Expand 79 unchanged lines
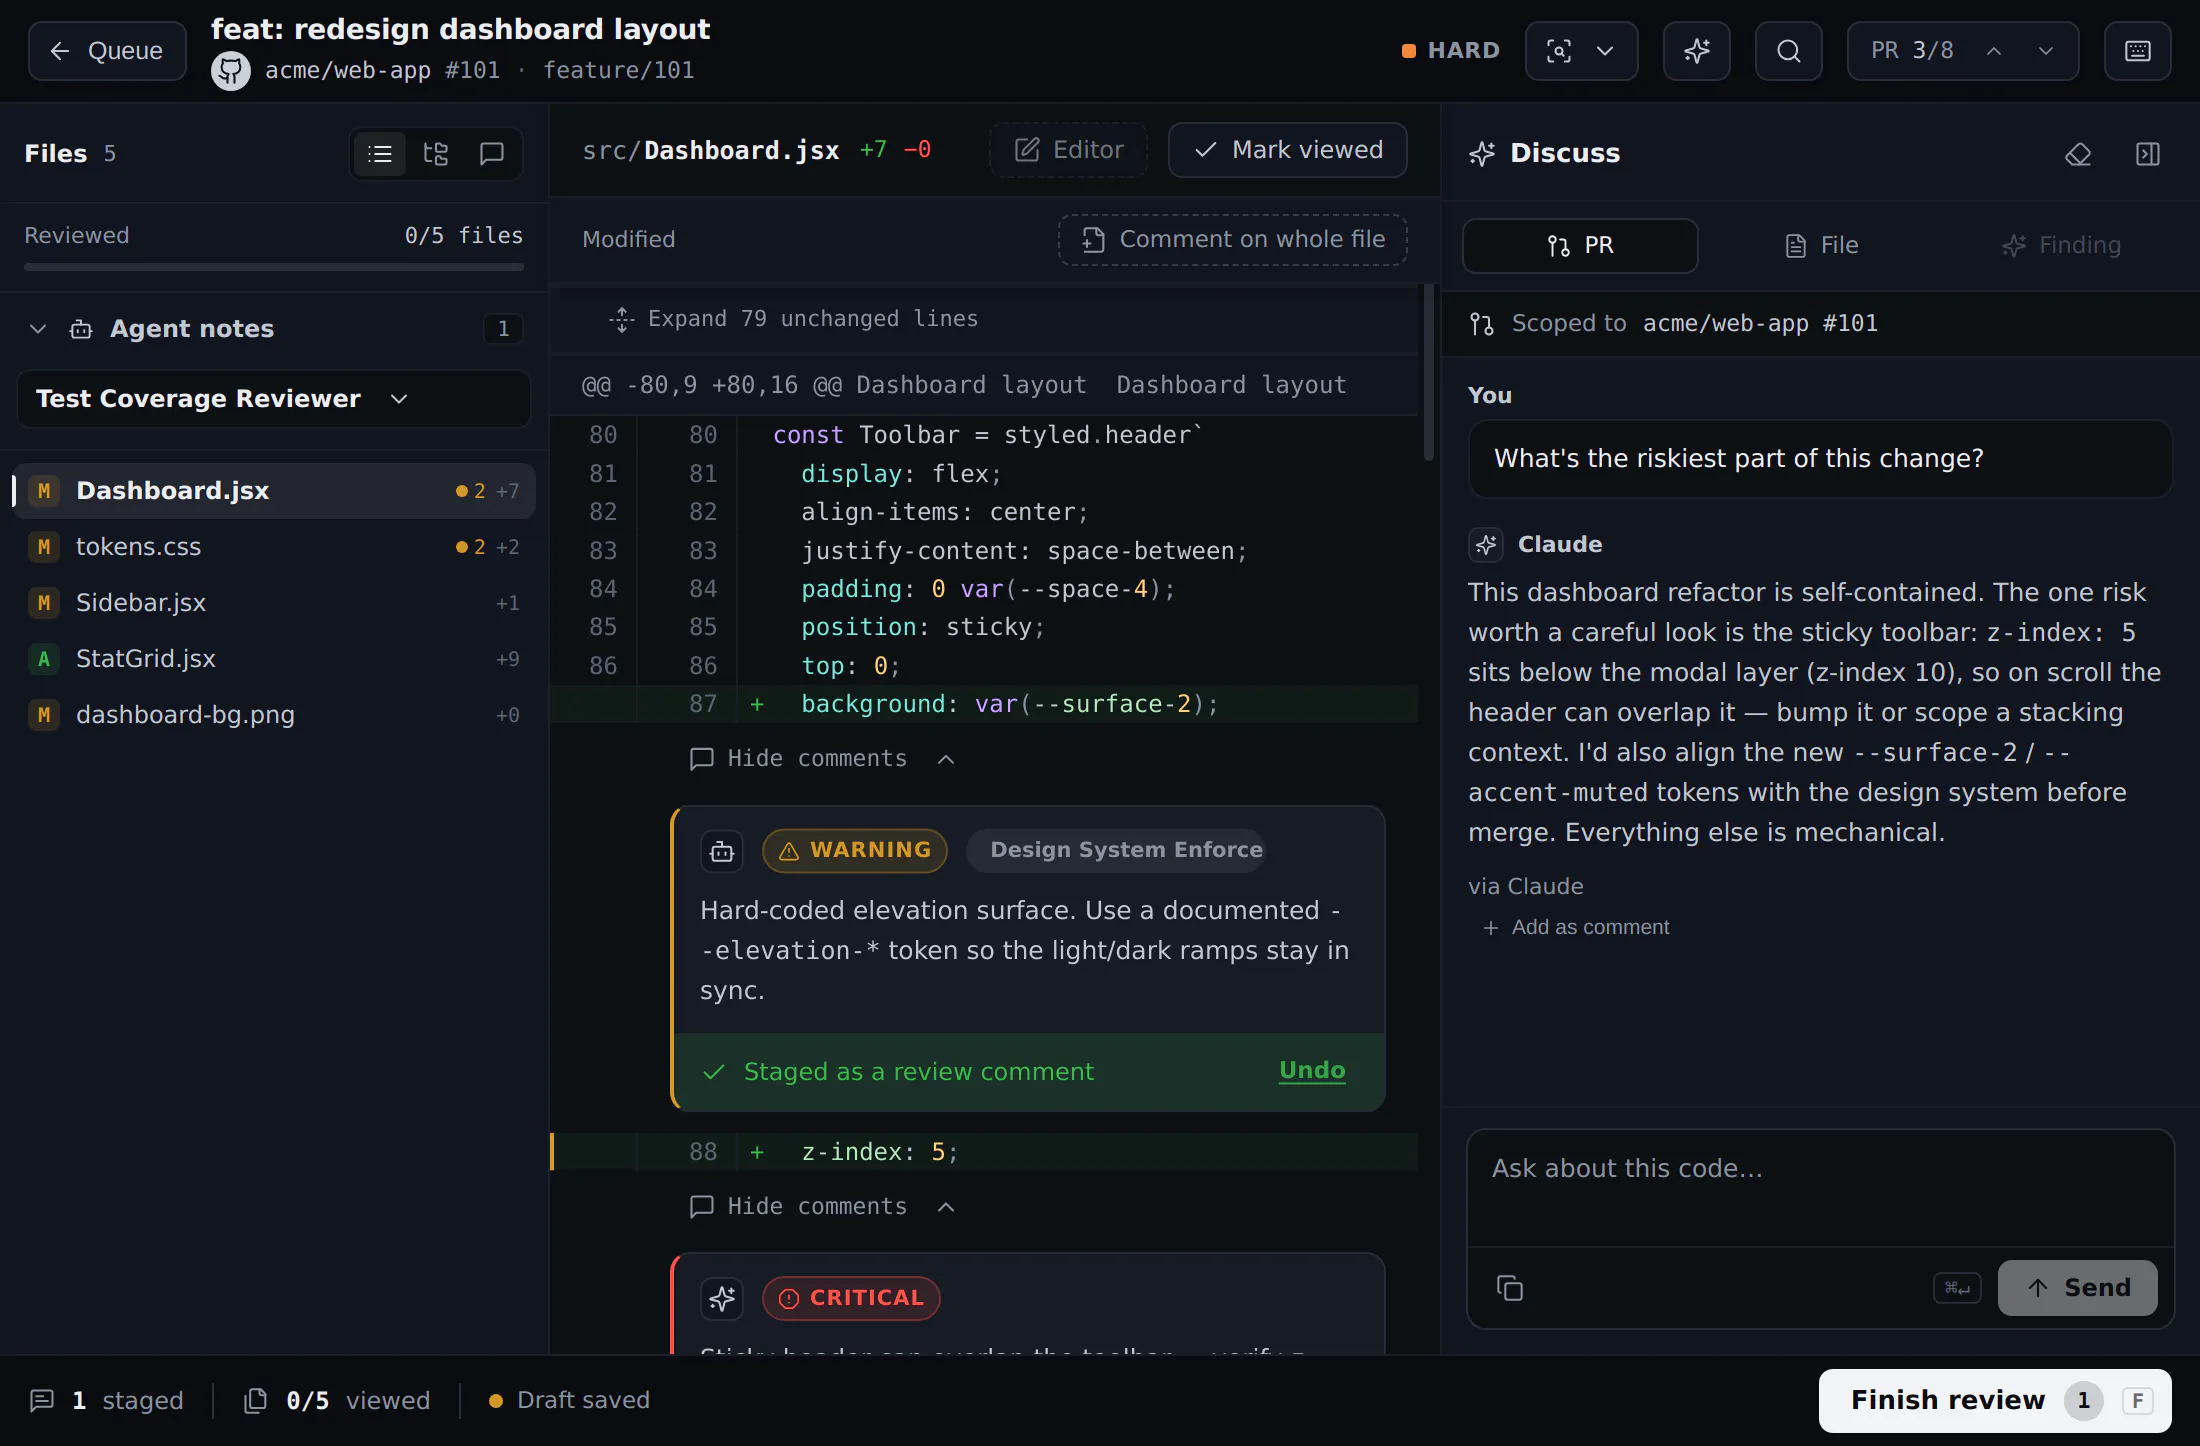 pos(793,319)
